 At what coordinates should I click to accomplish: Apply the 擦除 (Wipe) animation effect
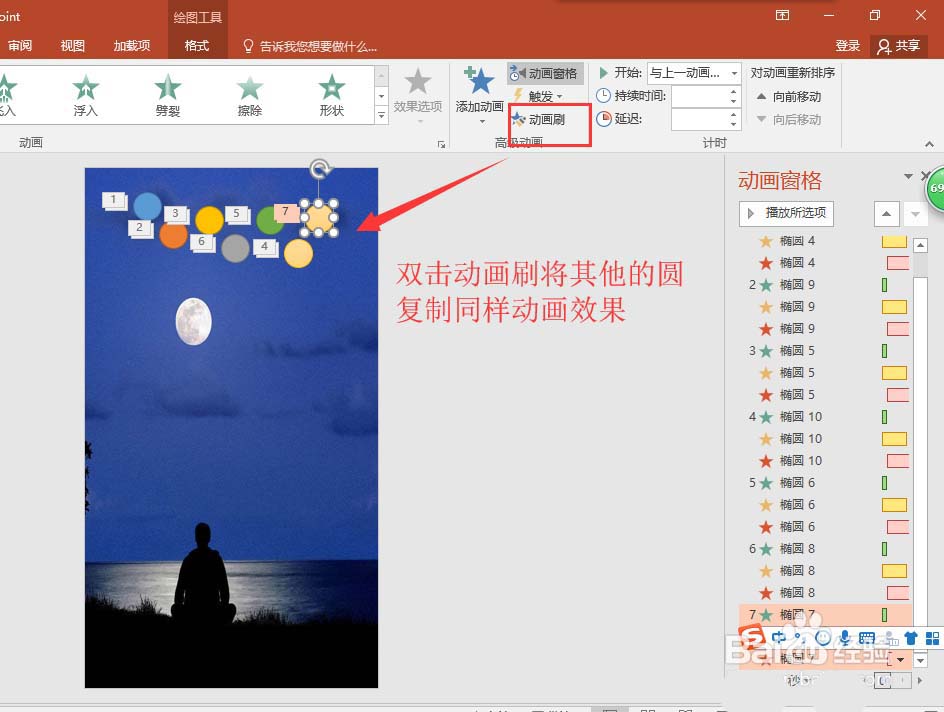tap(249, 96)
